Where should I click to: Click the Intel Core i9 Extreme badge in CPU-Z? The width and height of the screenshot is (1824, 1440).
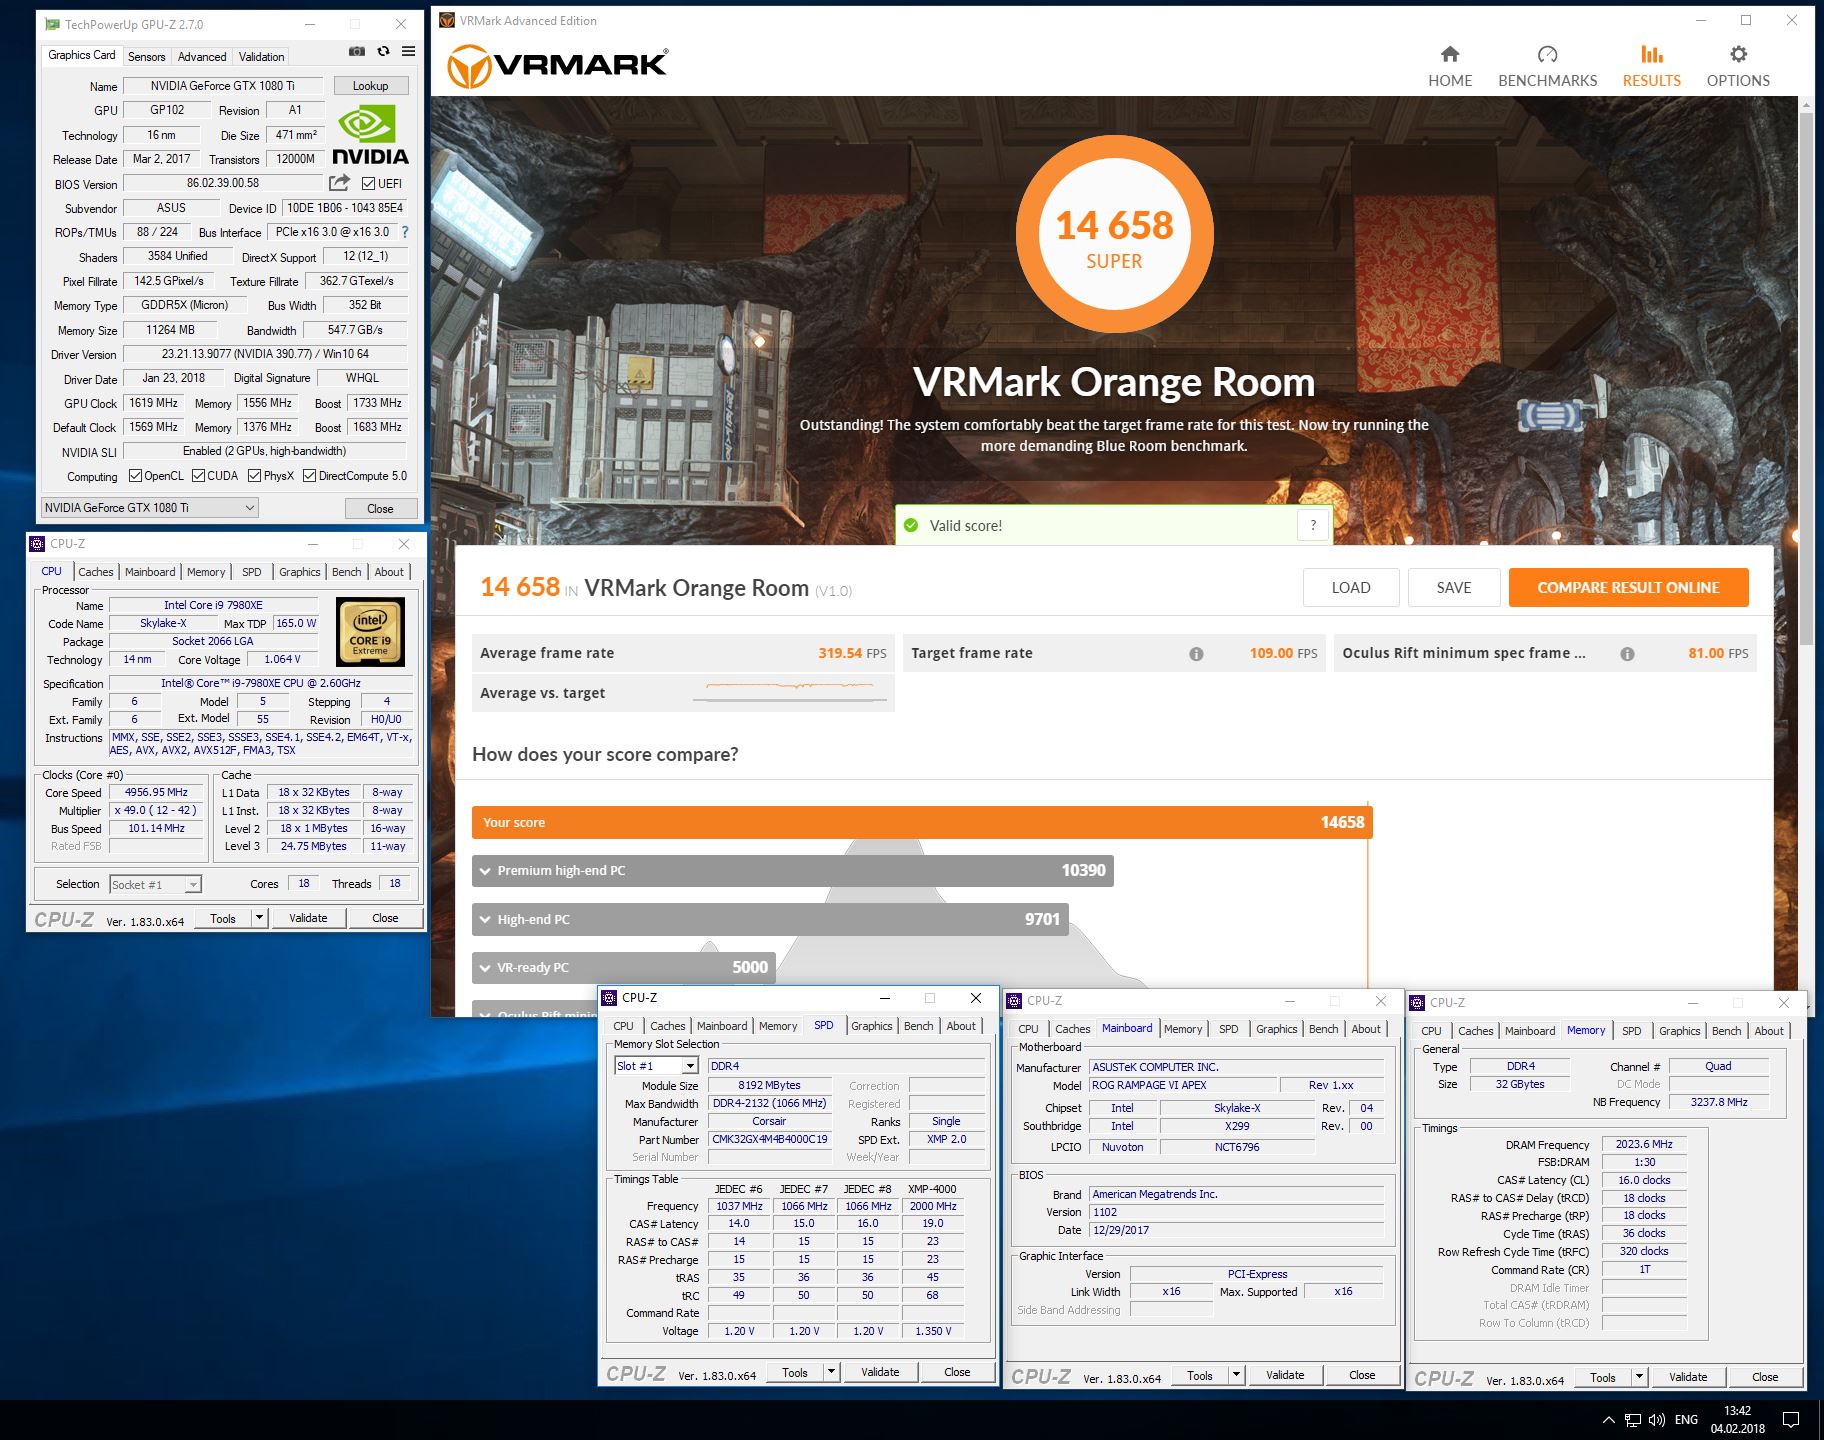point(370,631)
